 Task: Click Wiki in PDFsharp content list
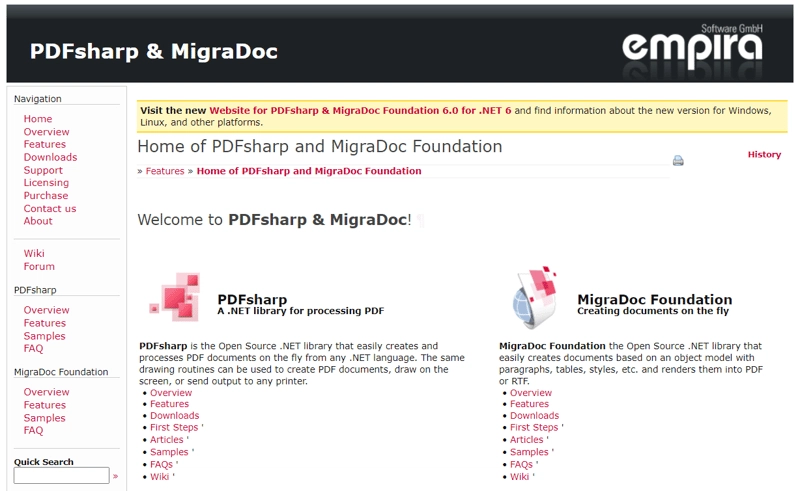pyautogui.click(x=159, y=477)
